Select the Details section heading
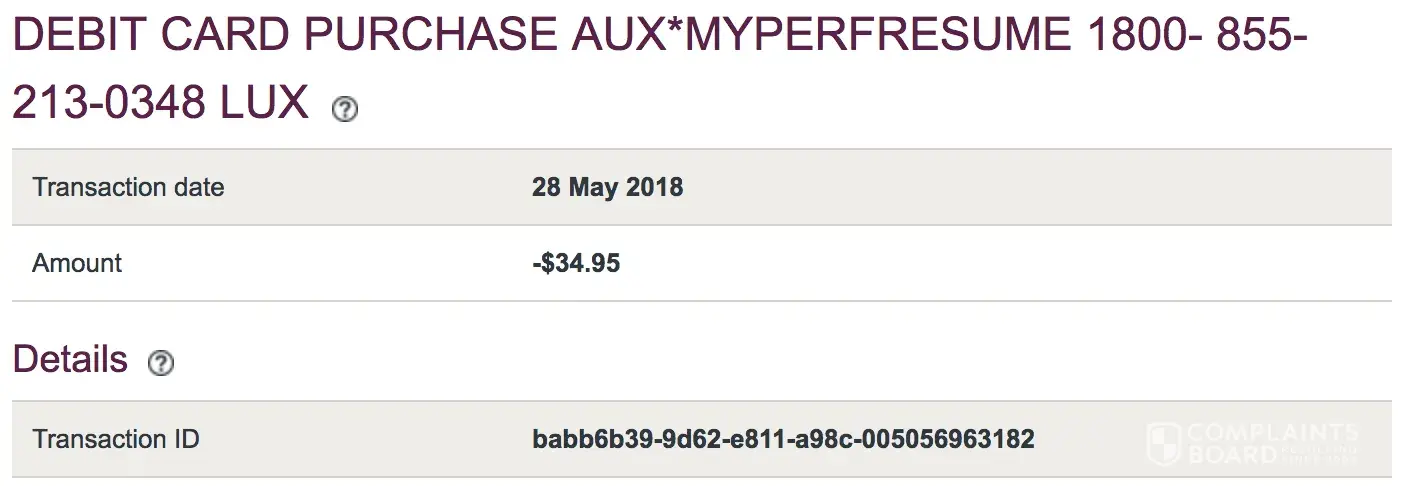The height and width of the screenshot is (486, 1408). (x=70, y=359)
